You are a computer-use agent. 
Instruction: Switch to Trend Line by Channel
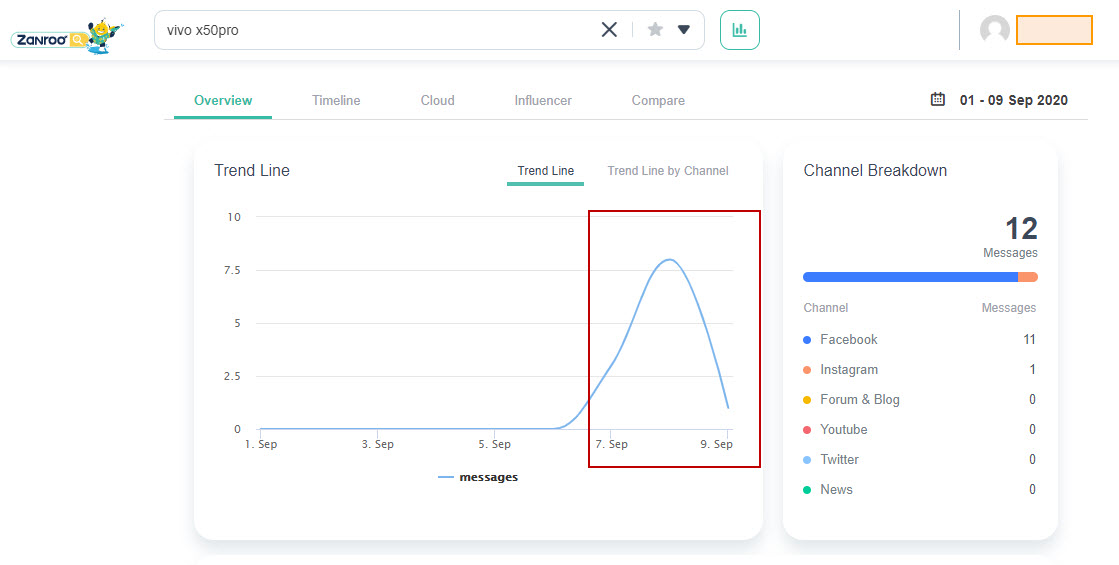668,170
